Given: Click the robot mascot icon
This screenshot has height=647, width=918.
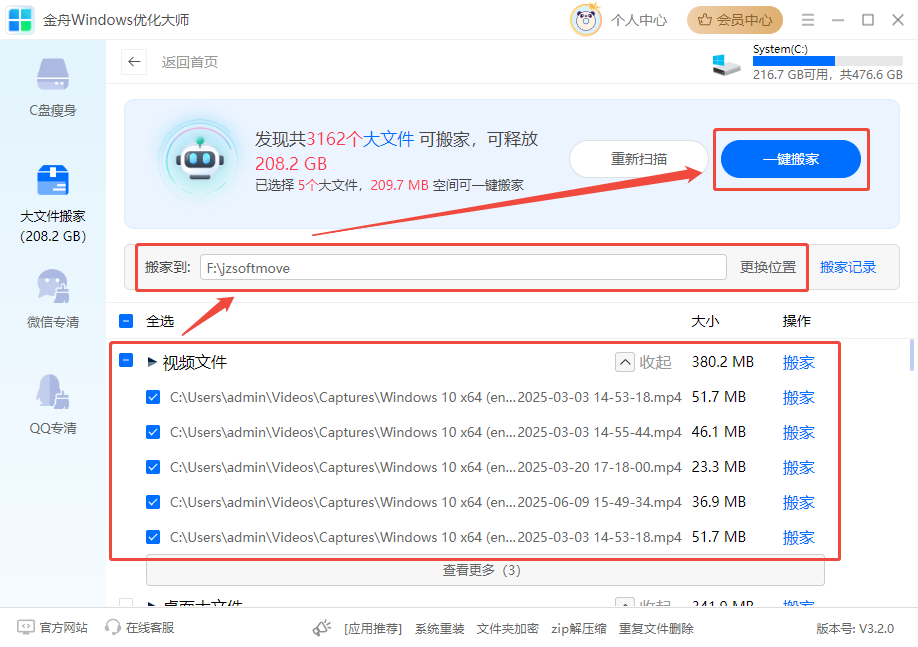Looking at the screenshot, I should 201,160.
